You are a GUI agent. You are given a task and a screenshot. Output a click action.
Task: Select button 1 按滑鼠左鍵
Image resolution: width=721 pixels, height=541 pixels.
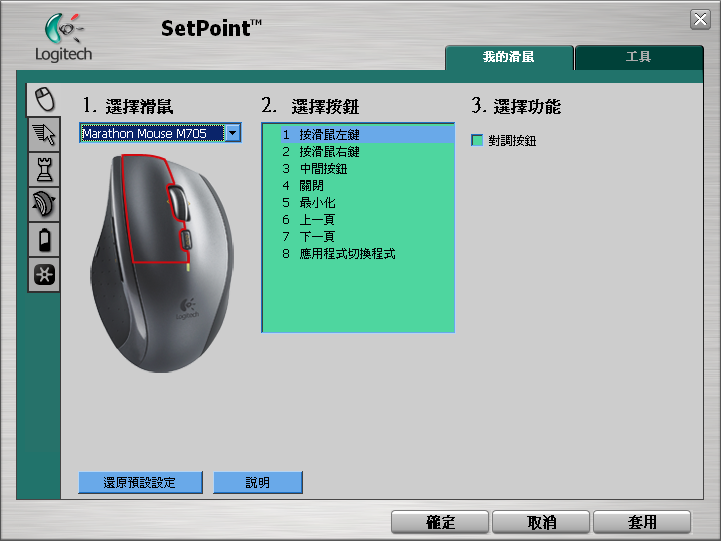(x=367, y=135)
